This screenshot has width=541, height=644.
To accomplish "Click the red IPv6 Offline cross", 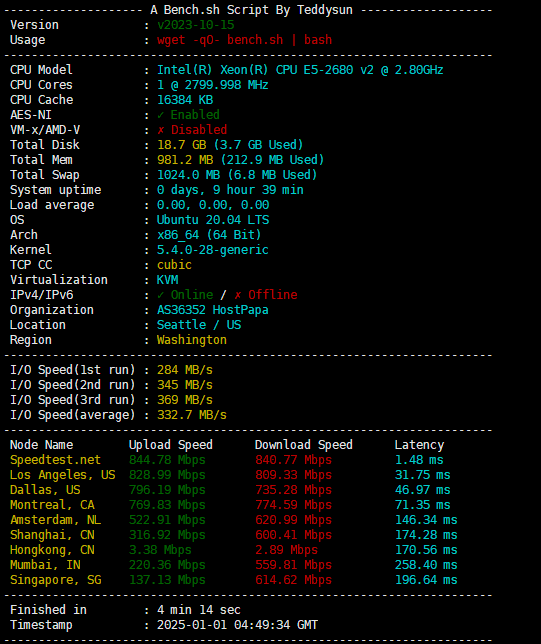I will click(238, 295).
